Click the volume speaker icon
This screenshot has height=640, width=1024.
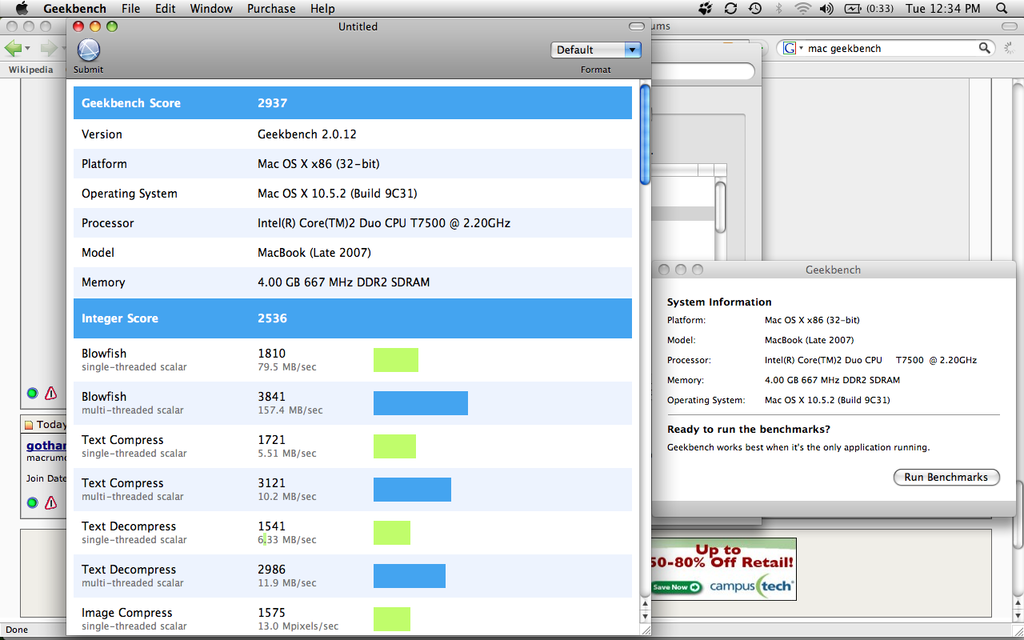826,8
